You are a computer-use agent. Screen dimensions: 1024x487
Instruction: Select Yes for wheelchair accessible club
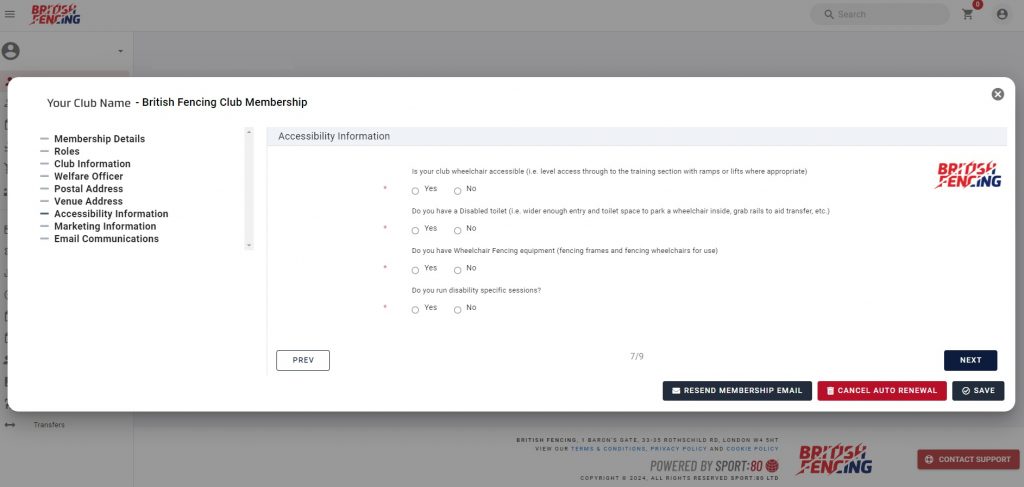[416, 190]
